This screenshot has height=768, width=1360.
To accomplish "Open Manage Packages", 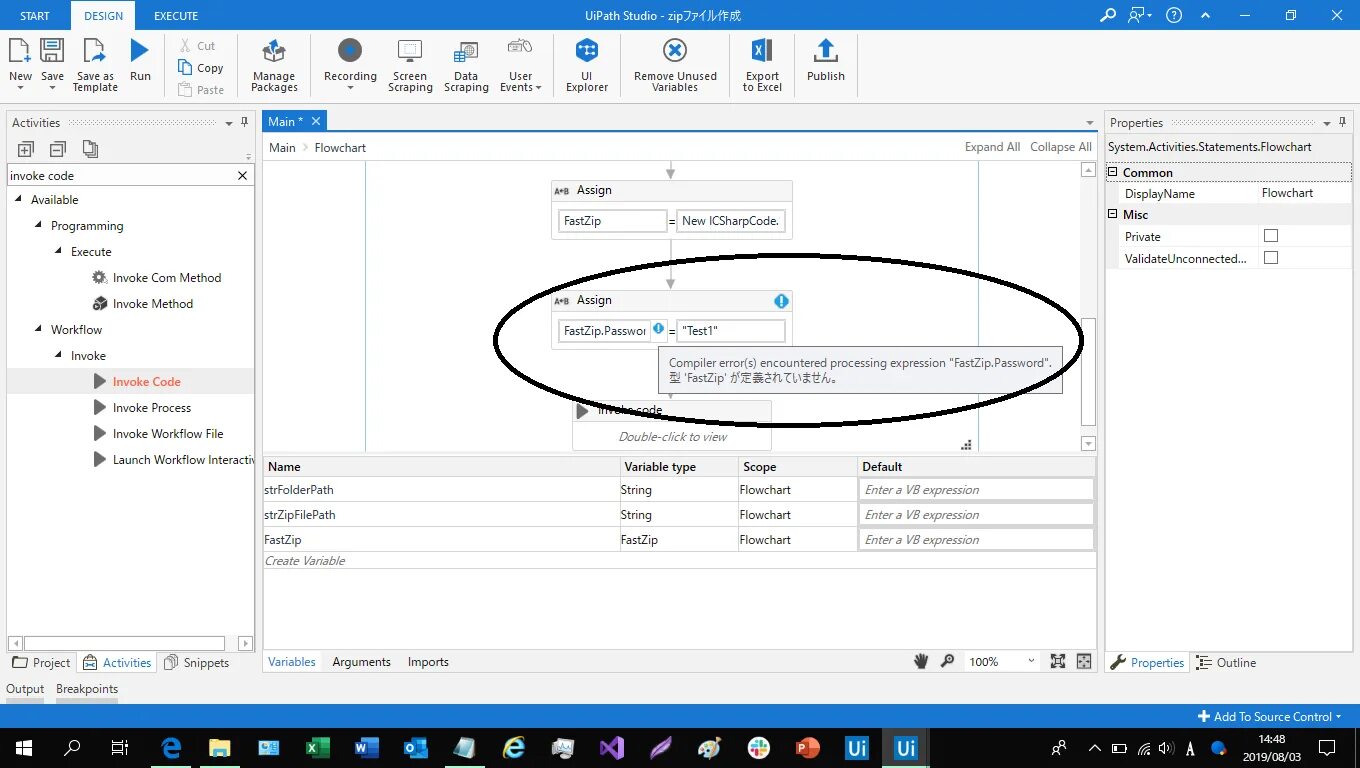I will (274, 66).
